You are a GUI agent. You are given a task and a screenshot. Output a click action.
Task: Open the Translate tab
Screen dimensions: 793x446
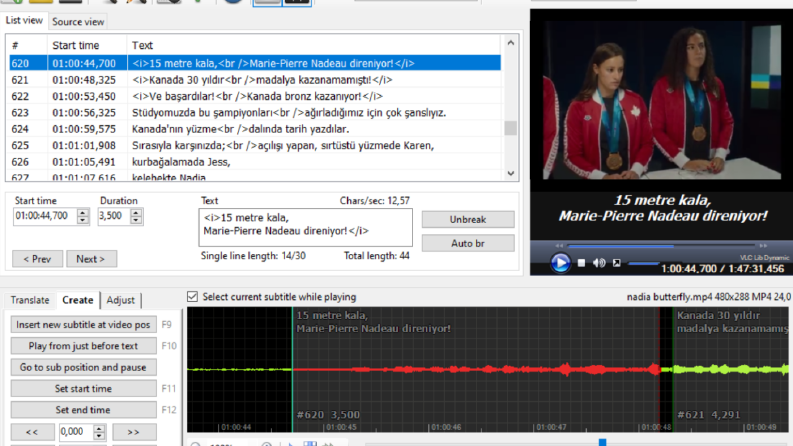(30, 300)
